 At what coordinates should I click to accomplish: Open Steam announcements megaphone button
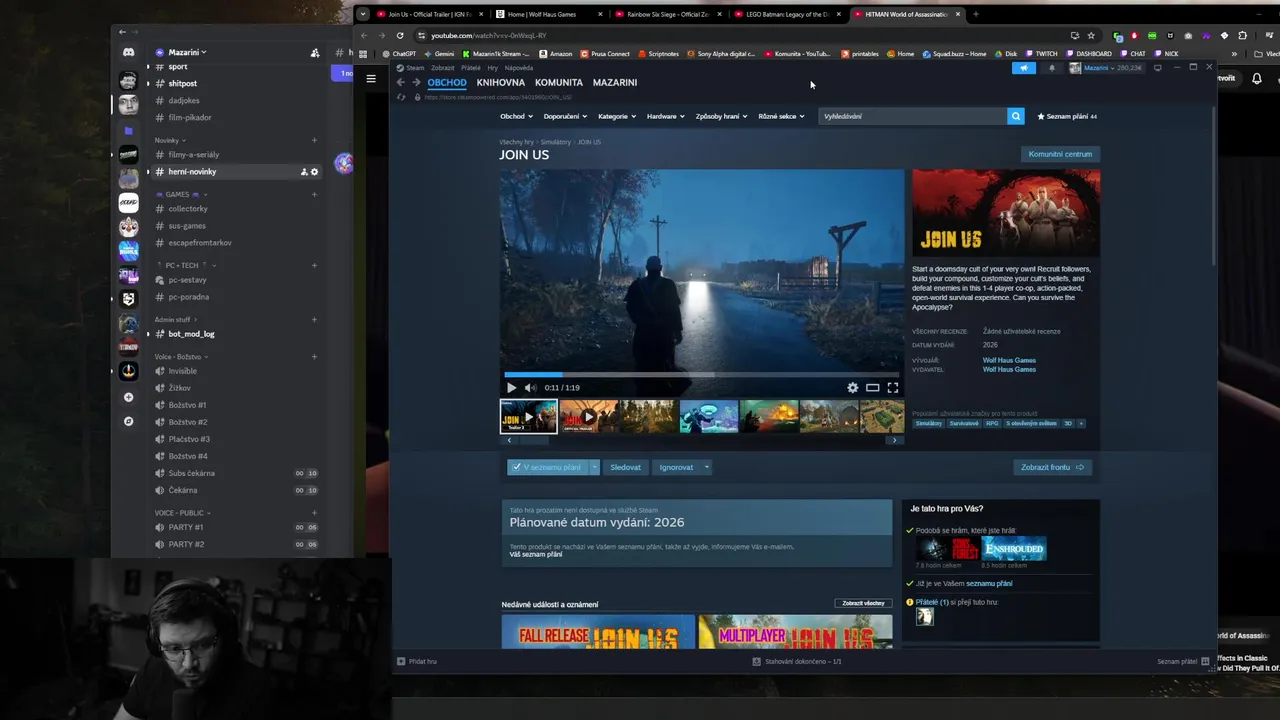[1023, 68]
